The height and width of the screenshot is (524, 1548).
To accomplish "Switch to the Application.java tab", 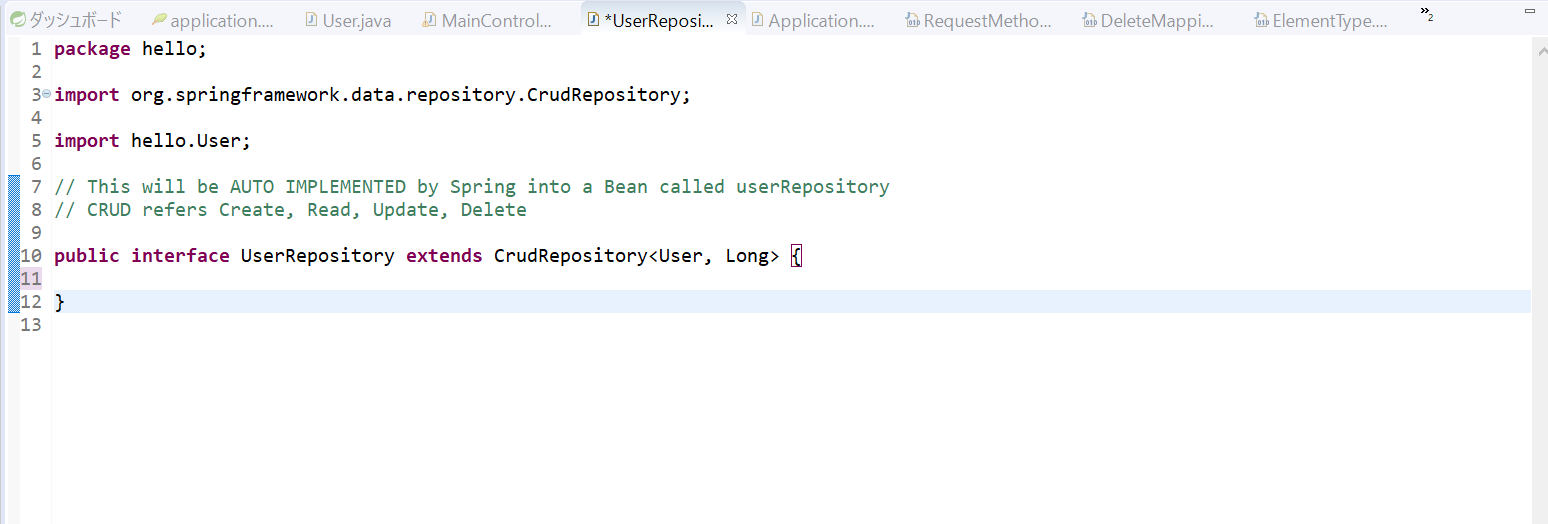I will pyautogui.click(x=821, y=21).
